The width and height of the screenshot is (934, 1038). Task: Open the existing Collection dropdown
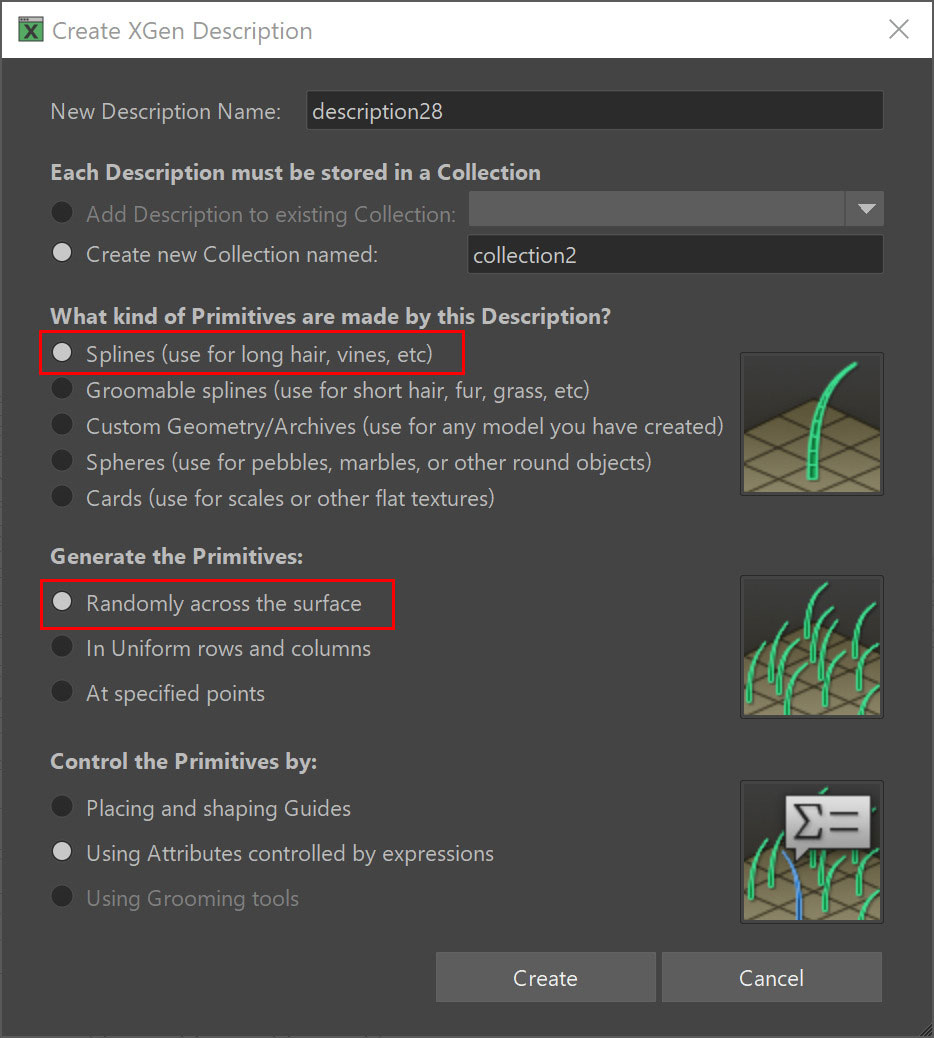coord(866,209)
